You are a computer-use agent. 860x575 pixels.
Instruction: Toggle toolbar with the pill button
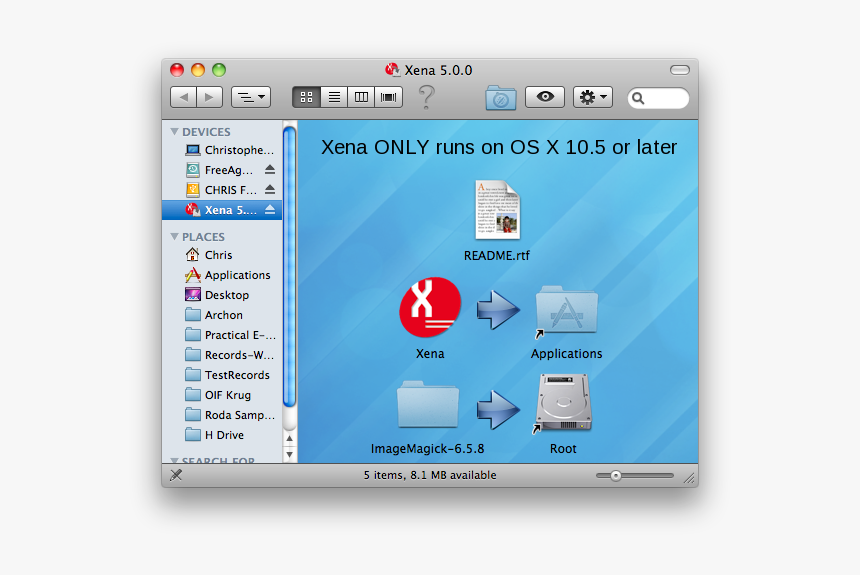[680, 70]
